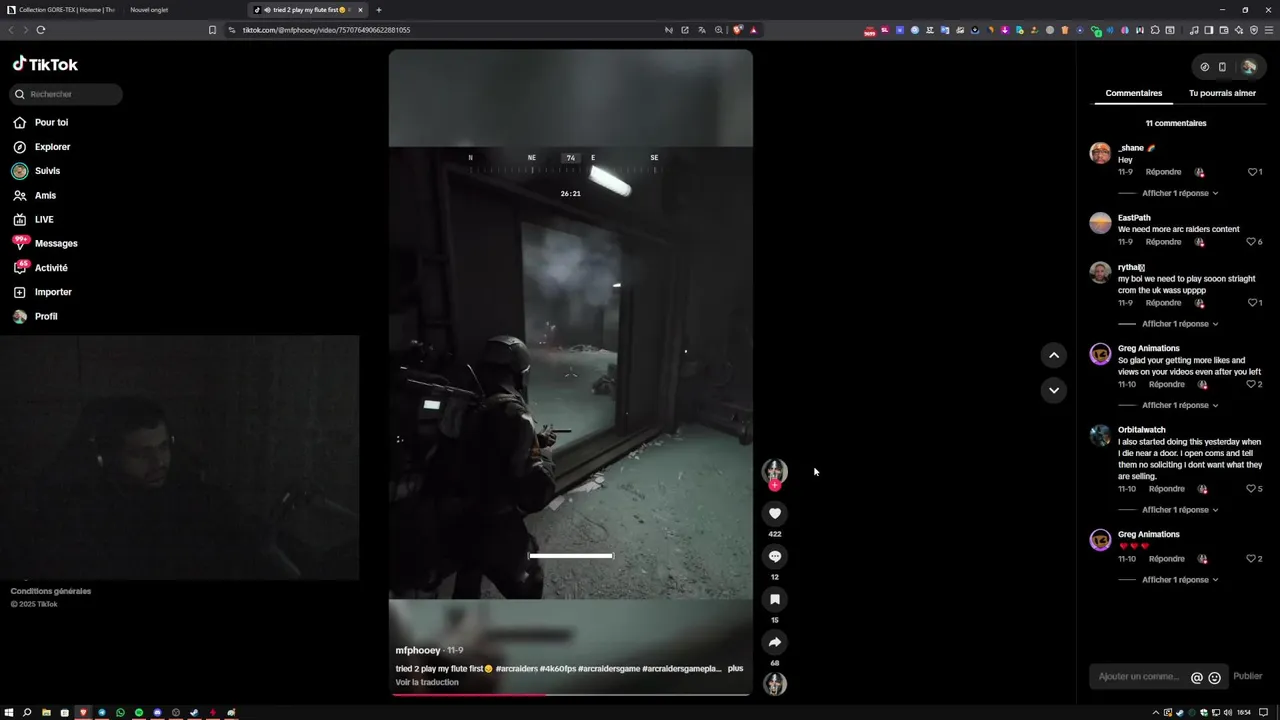This screenshot has height=720, width=1280.
Task: Open the emoji picker in comment box
Action: (1215, 678)
